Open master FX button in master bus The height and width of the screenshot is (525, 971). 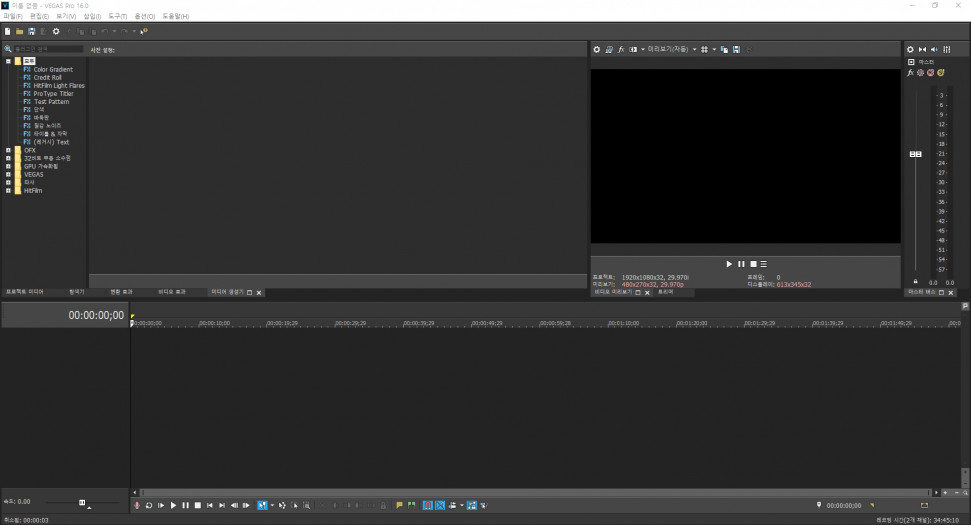(910, 72)
